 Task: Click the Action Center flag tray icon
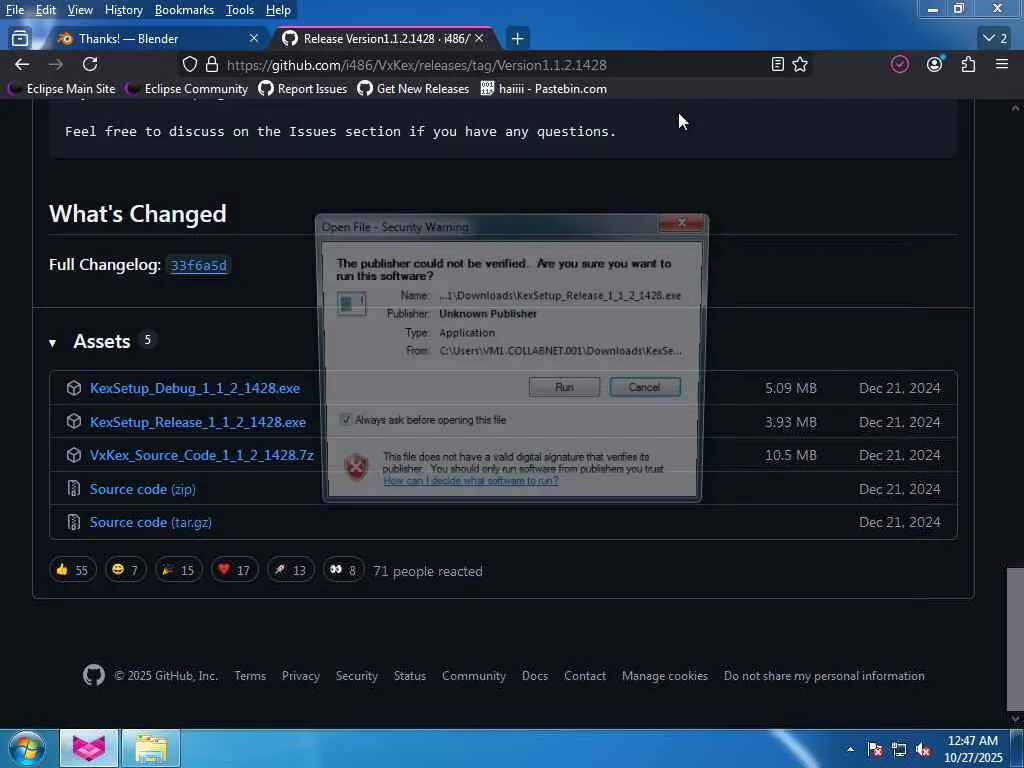click(x=875, y=750)
